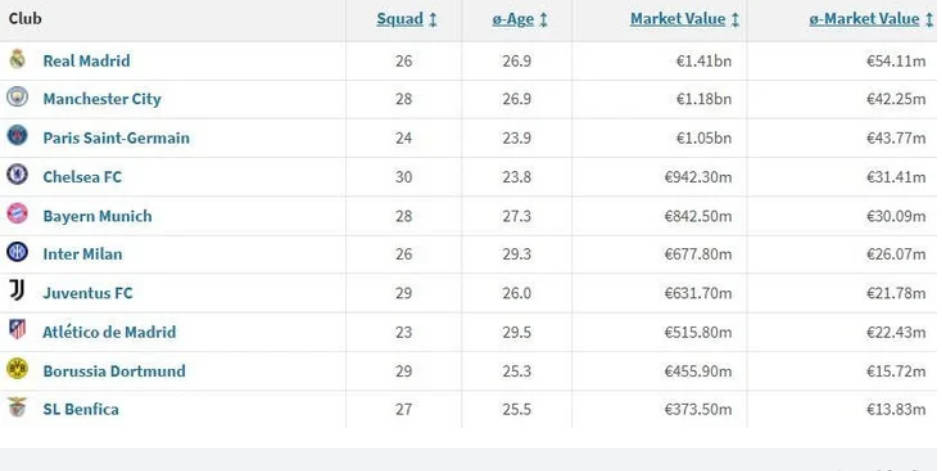Sort table by Squad column
Image resolution: width=942 pixels, height=471 pixels.
(407, 19)
